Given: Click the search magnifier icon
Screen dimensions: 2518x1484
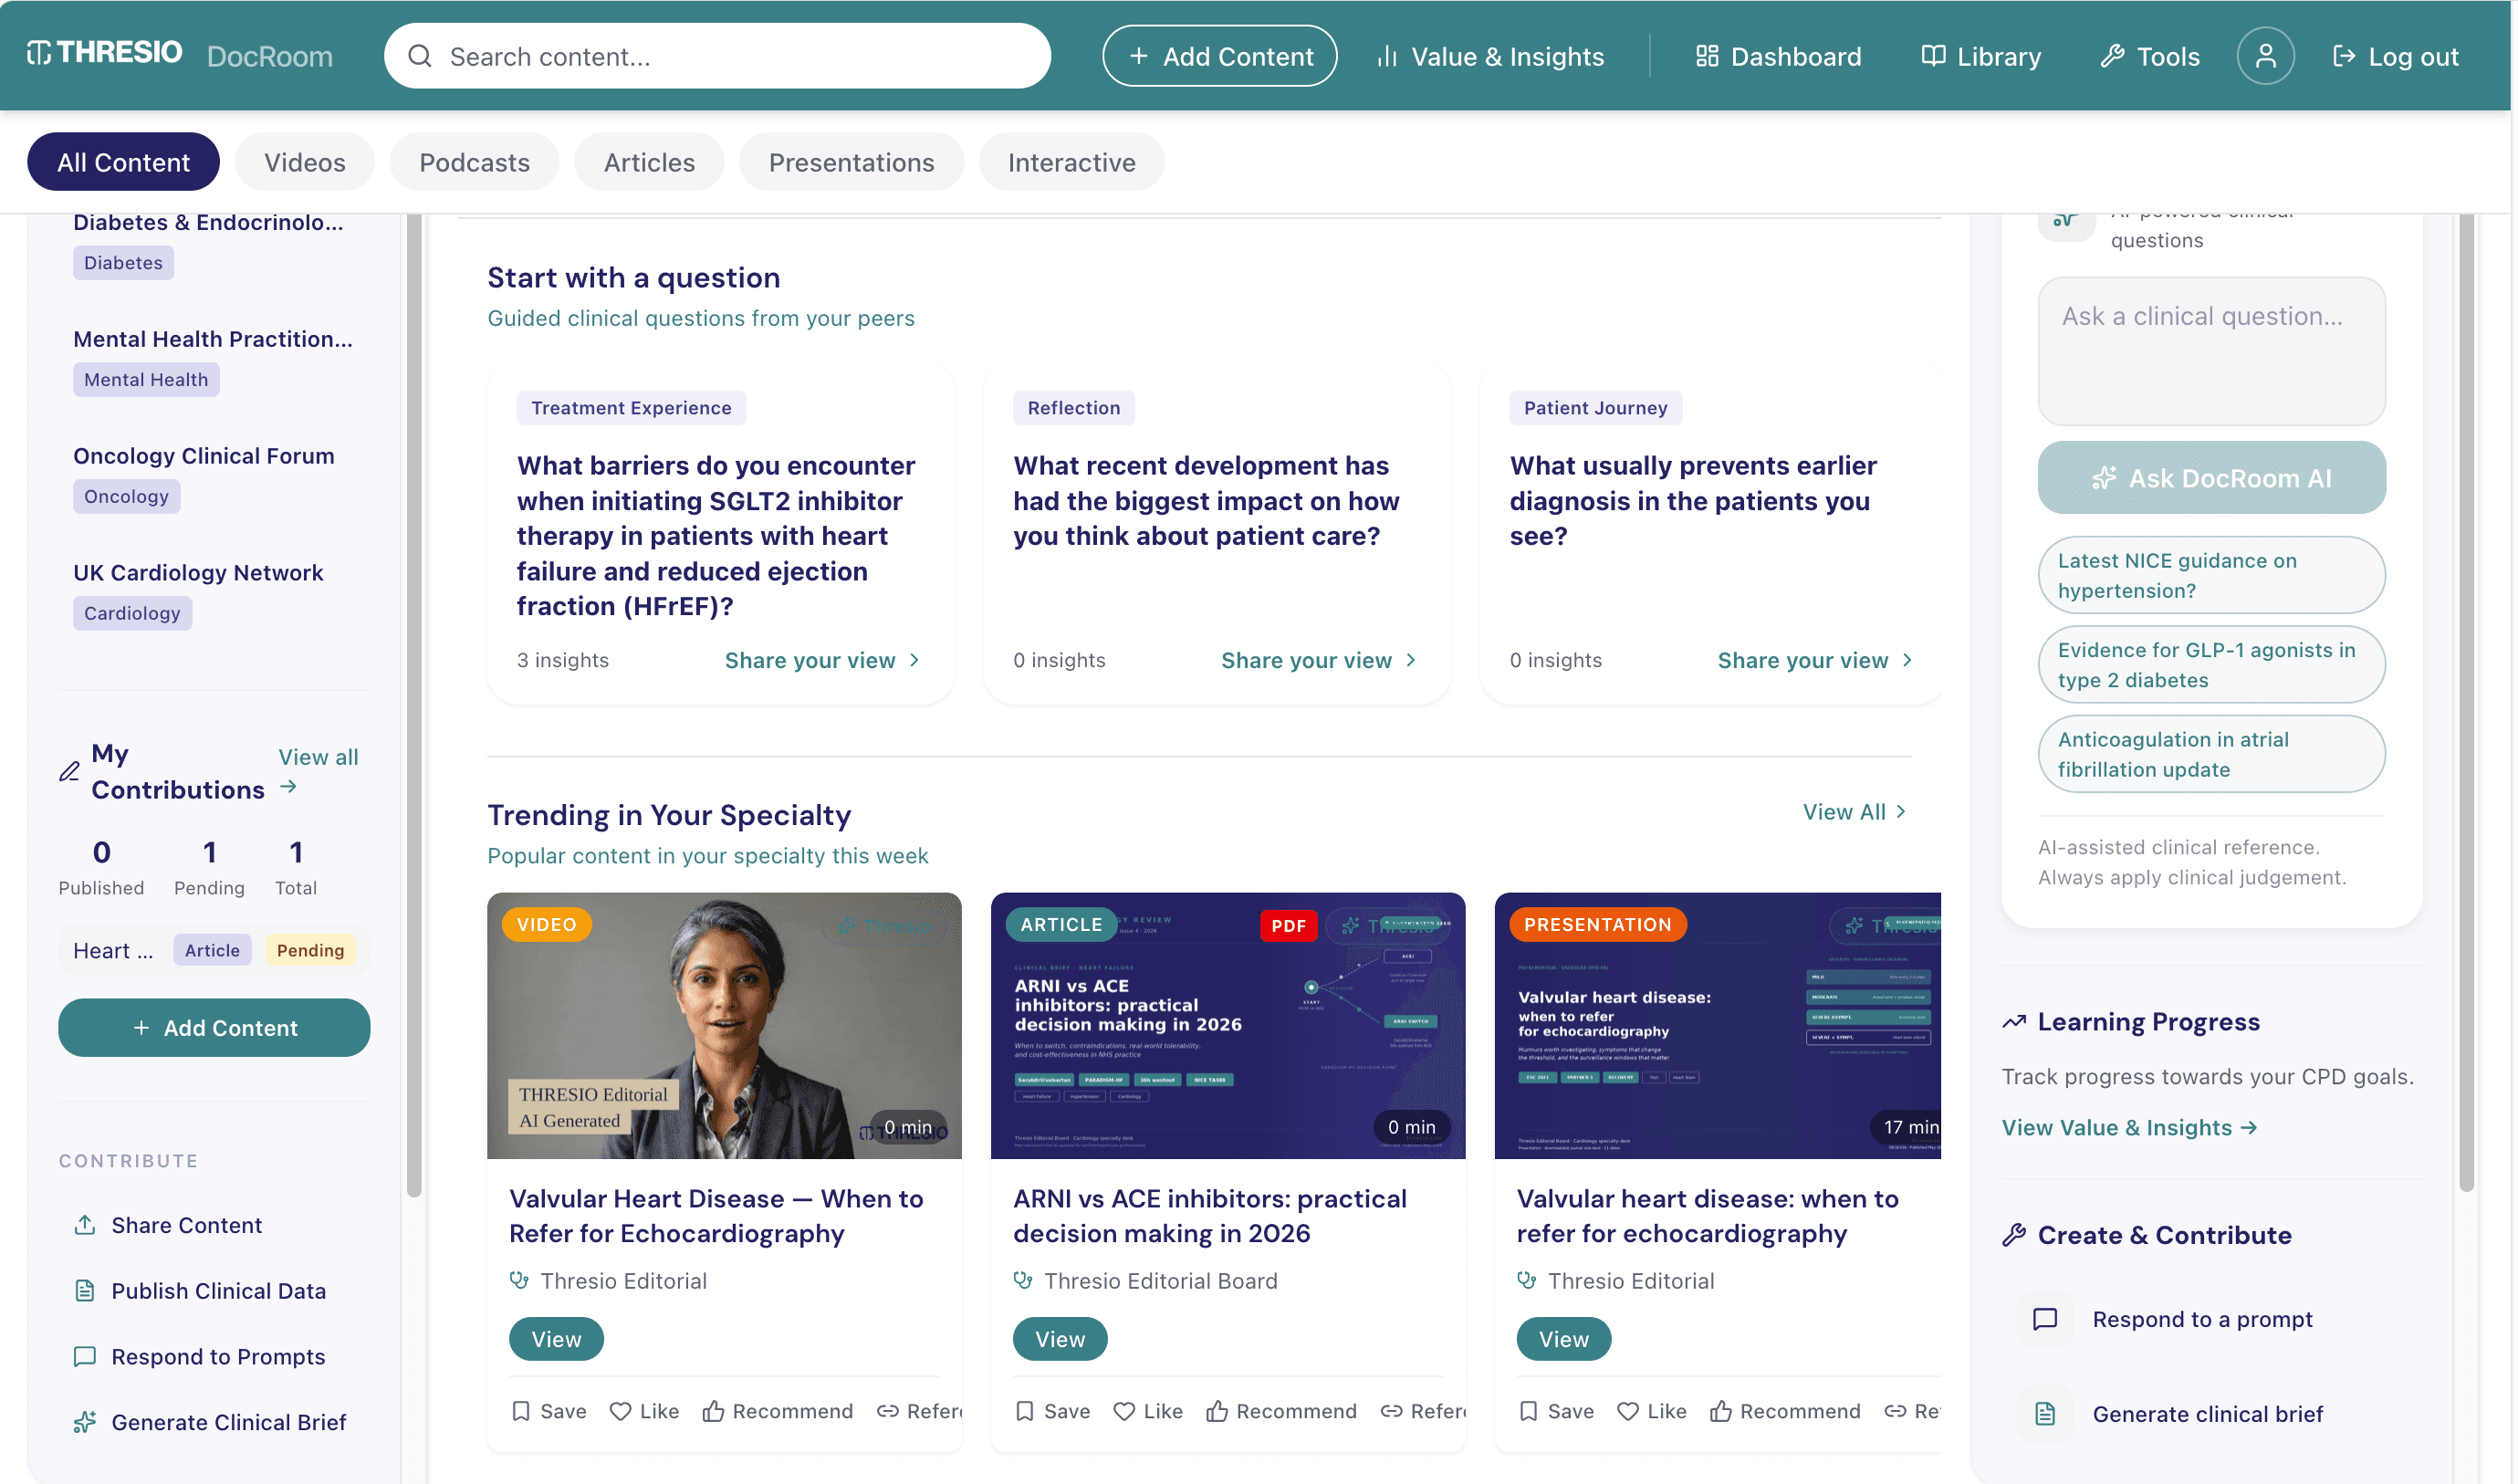Looking at the screenshot, I should [x=420, y=56].
